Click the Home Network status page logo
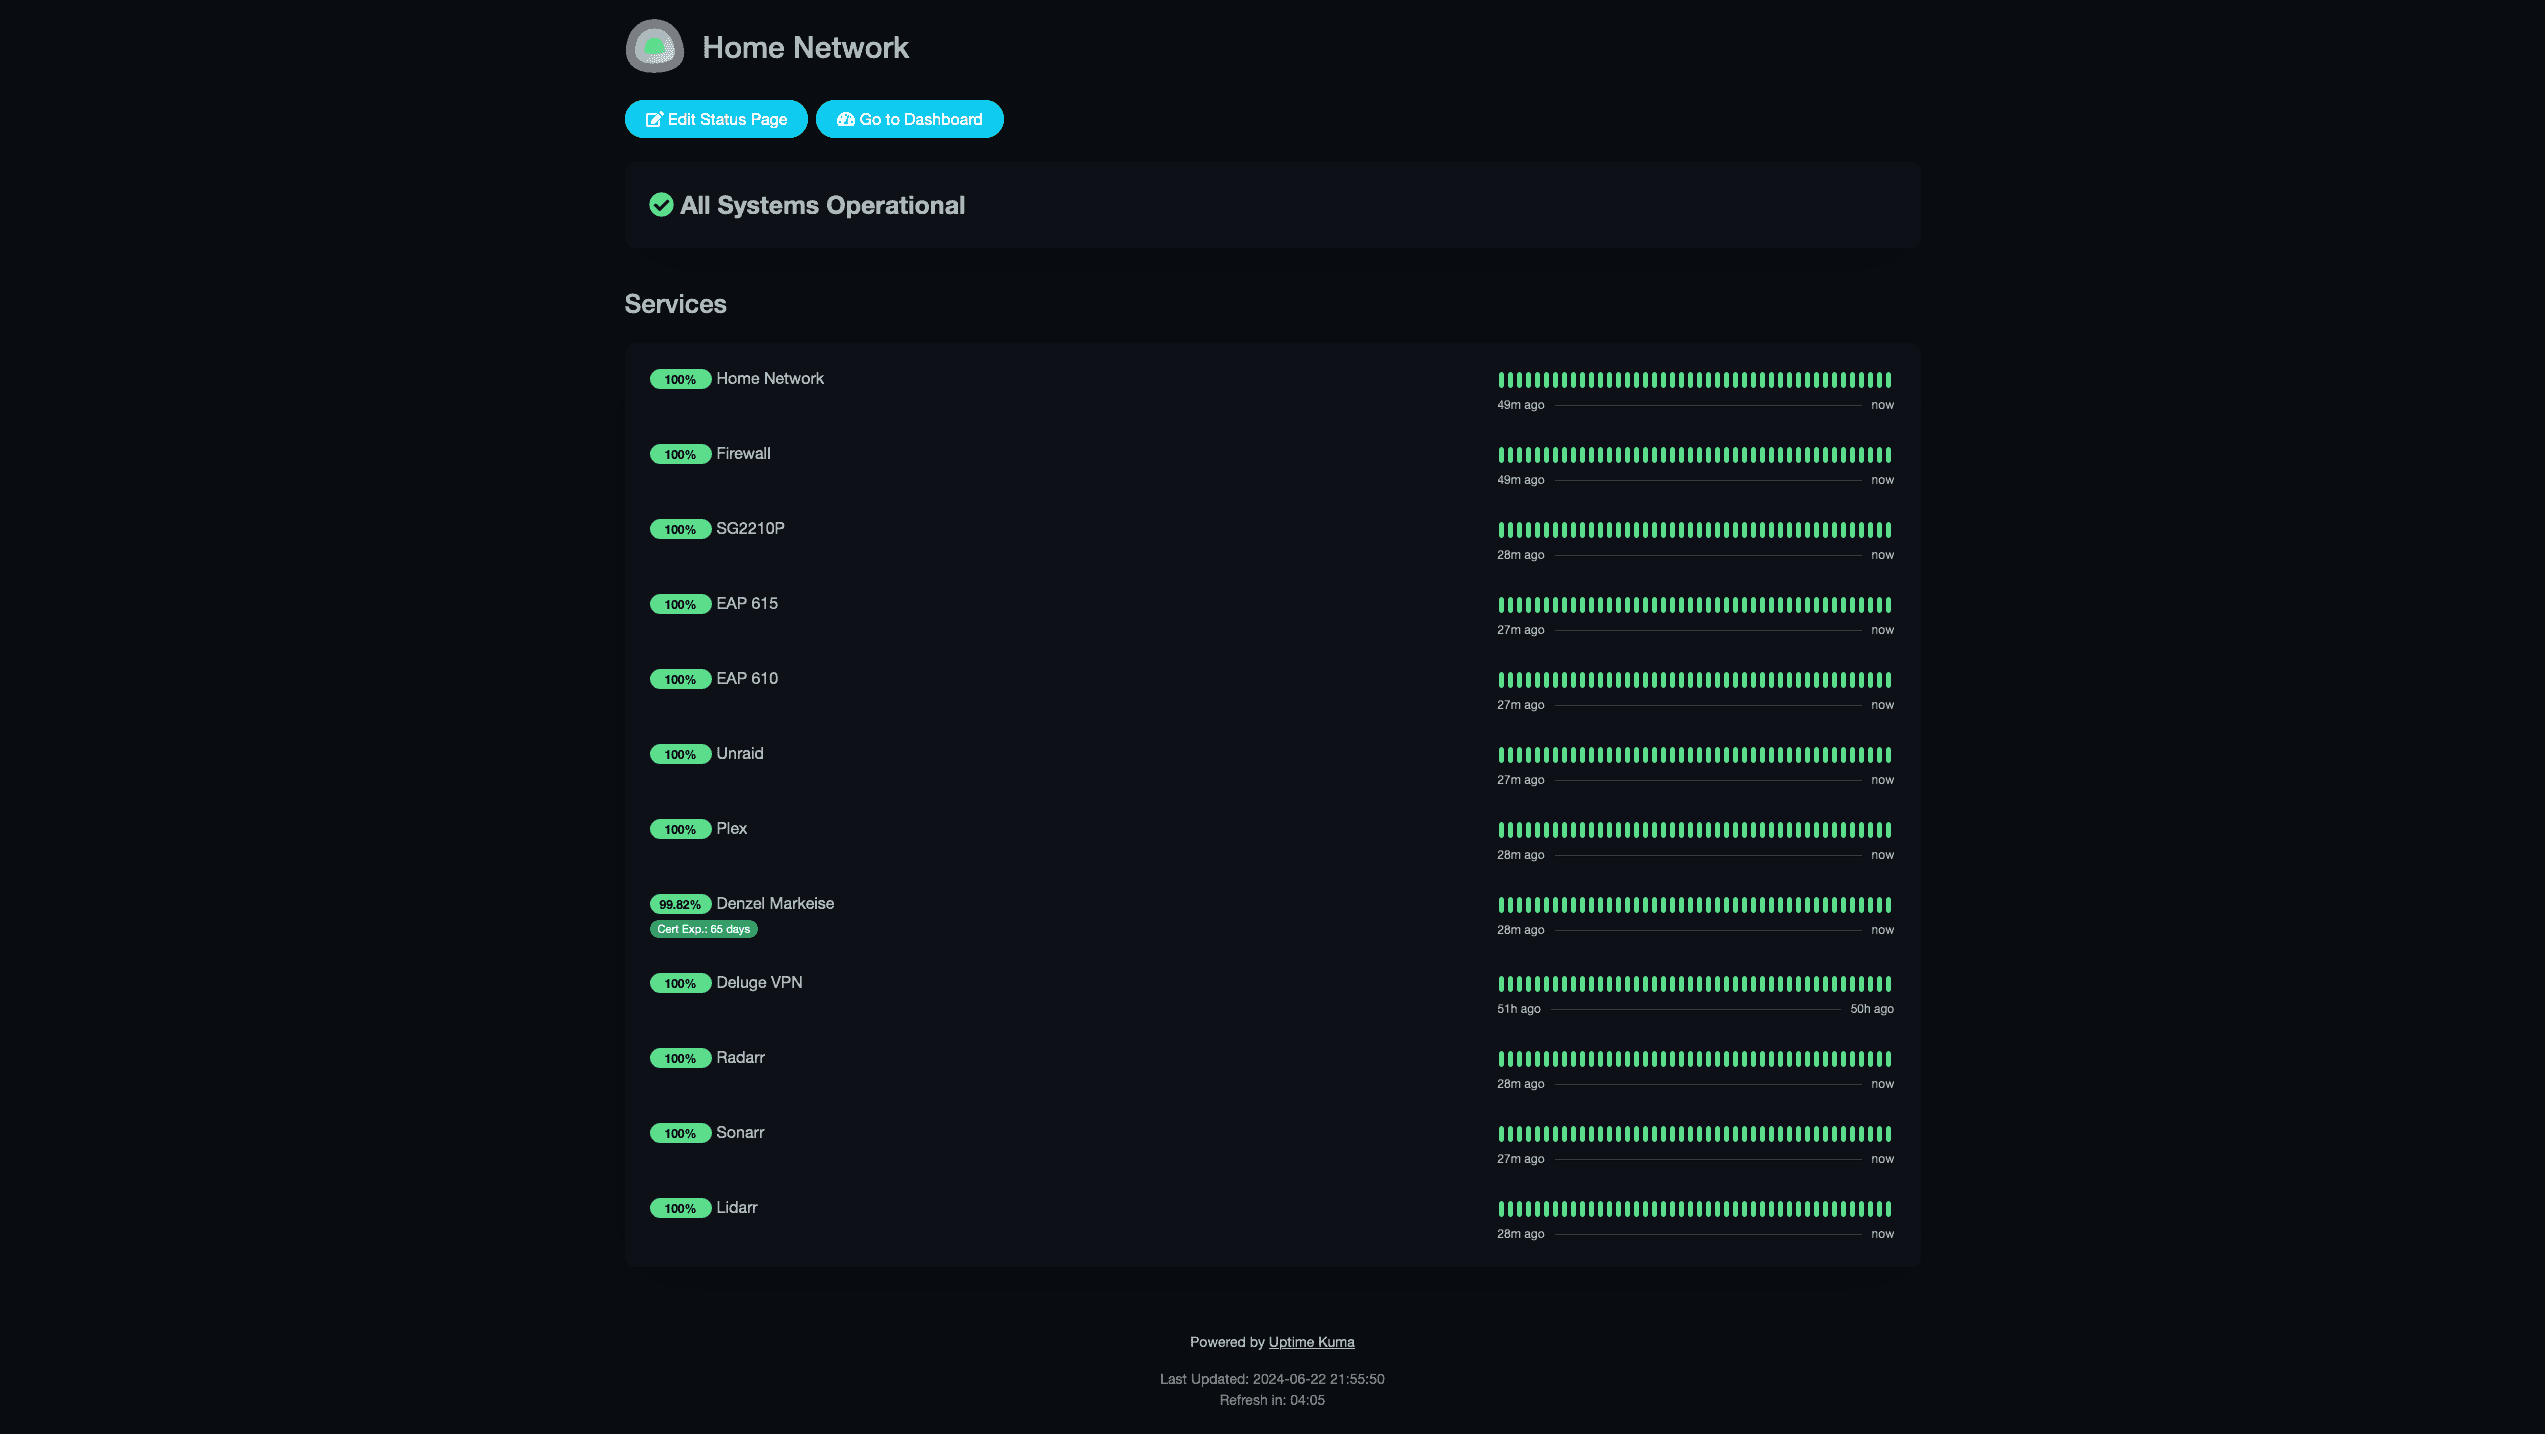 click(x=654, y=47)
